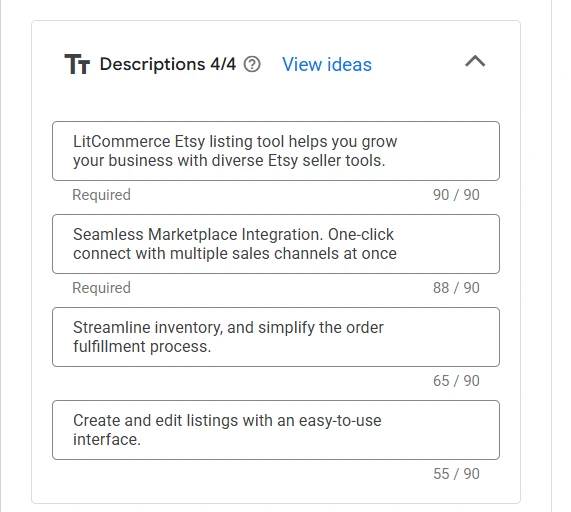This screenshot has width=571, height=512.
Task: Click the text-size icon beside Descriptions
Action: click(x=77, y=64)
